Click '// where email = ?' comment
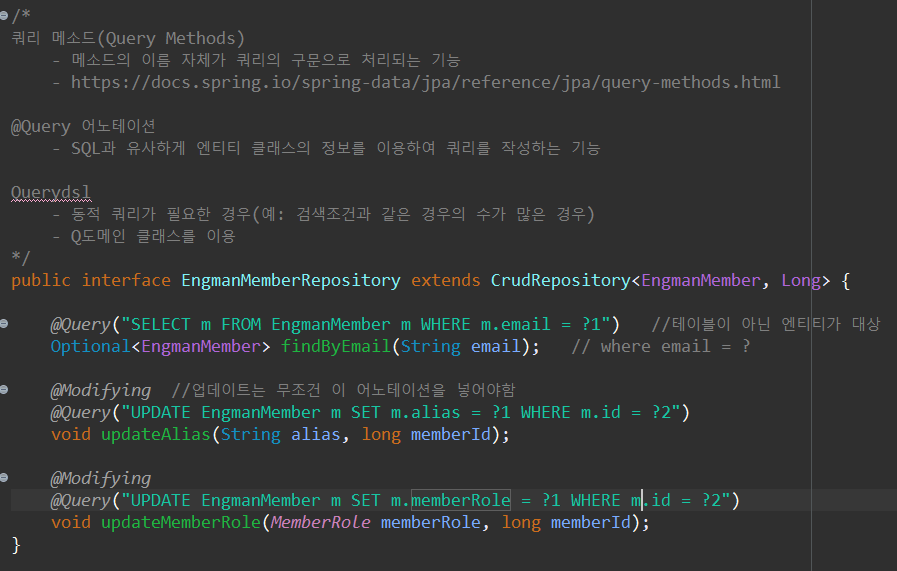This screenshot has height=571, width=897. tap(661, 346)
